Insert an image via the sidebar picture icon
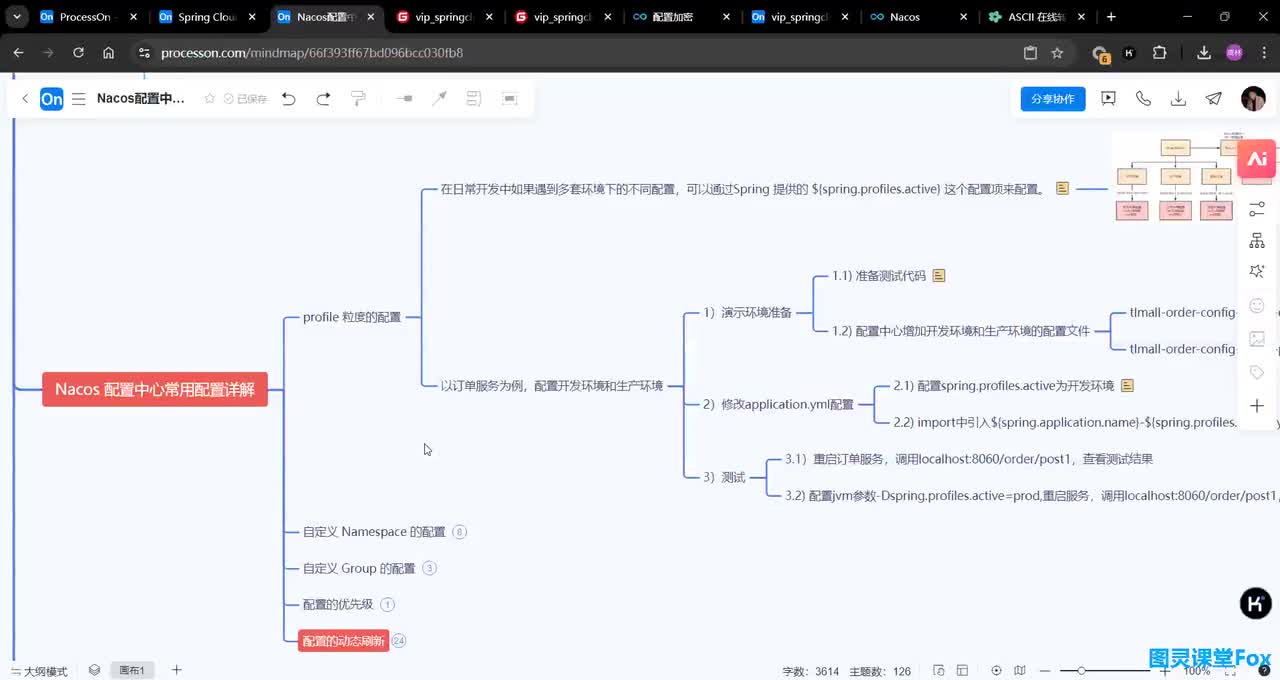The width and height of the screenshot is (1280, 680). [1257, 339]
